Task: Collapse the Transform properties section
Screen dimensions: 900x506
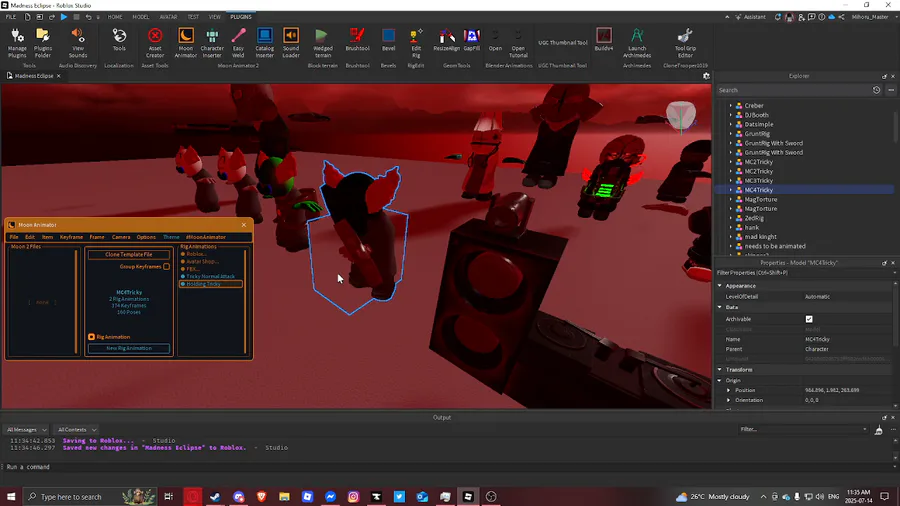Action: pos(720,369)
